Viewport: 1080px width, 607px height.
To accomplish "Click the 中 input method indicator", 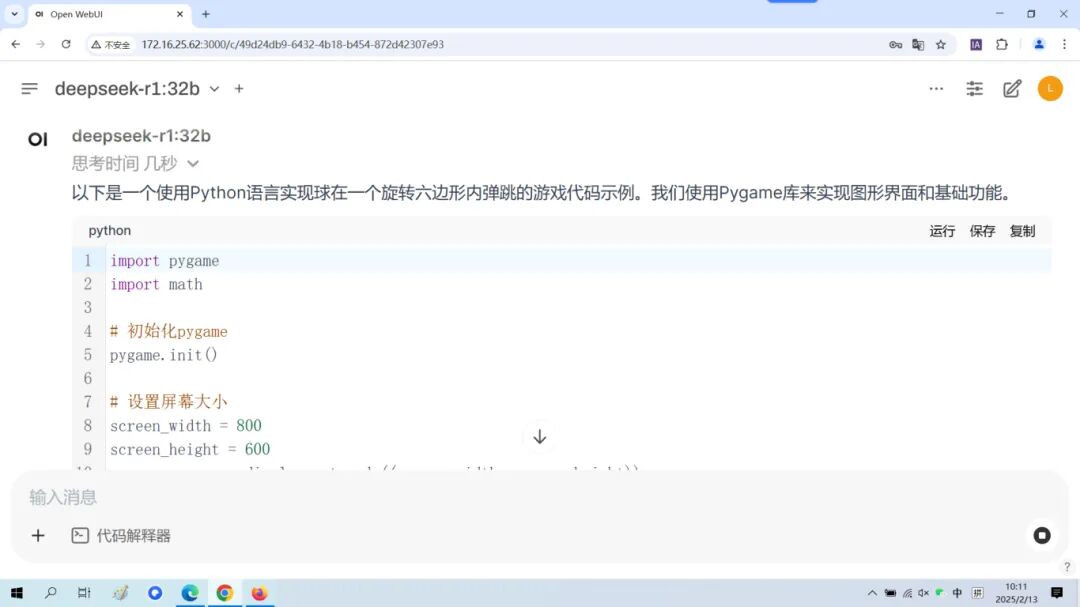I will tap(957, 593).
